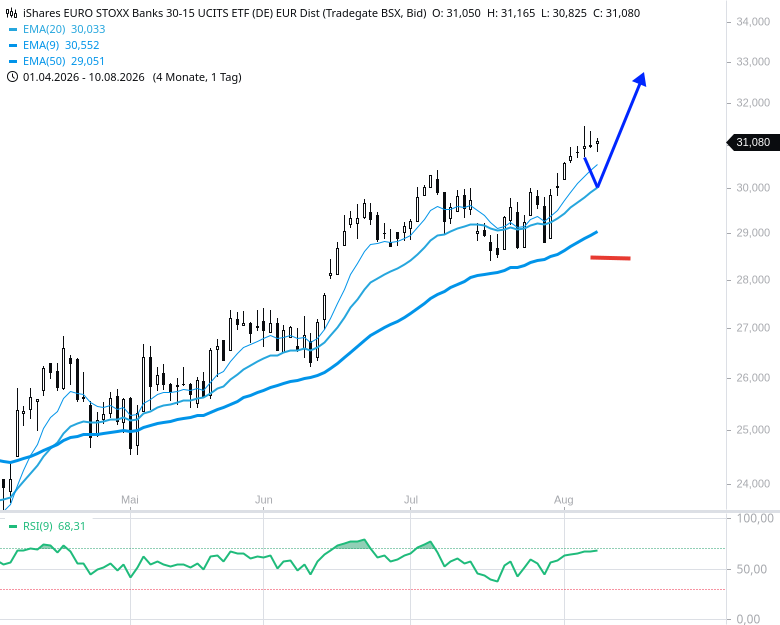Click the 24,000 price axis label
The width and height of the screenshot is (780, 625).
(753, 484)
